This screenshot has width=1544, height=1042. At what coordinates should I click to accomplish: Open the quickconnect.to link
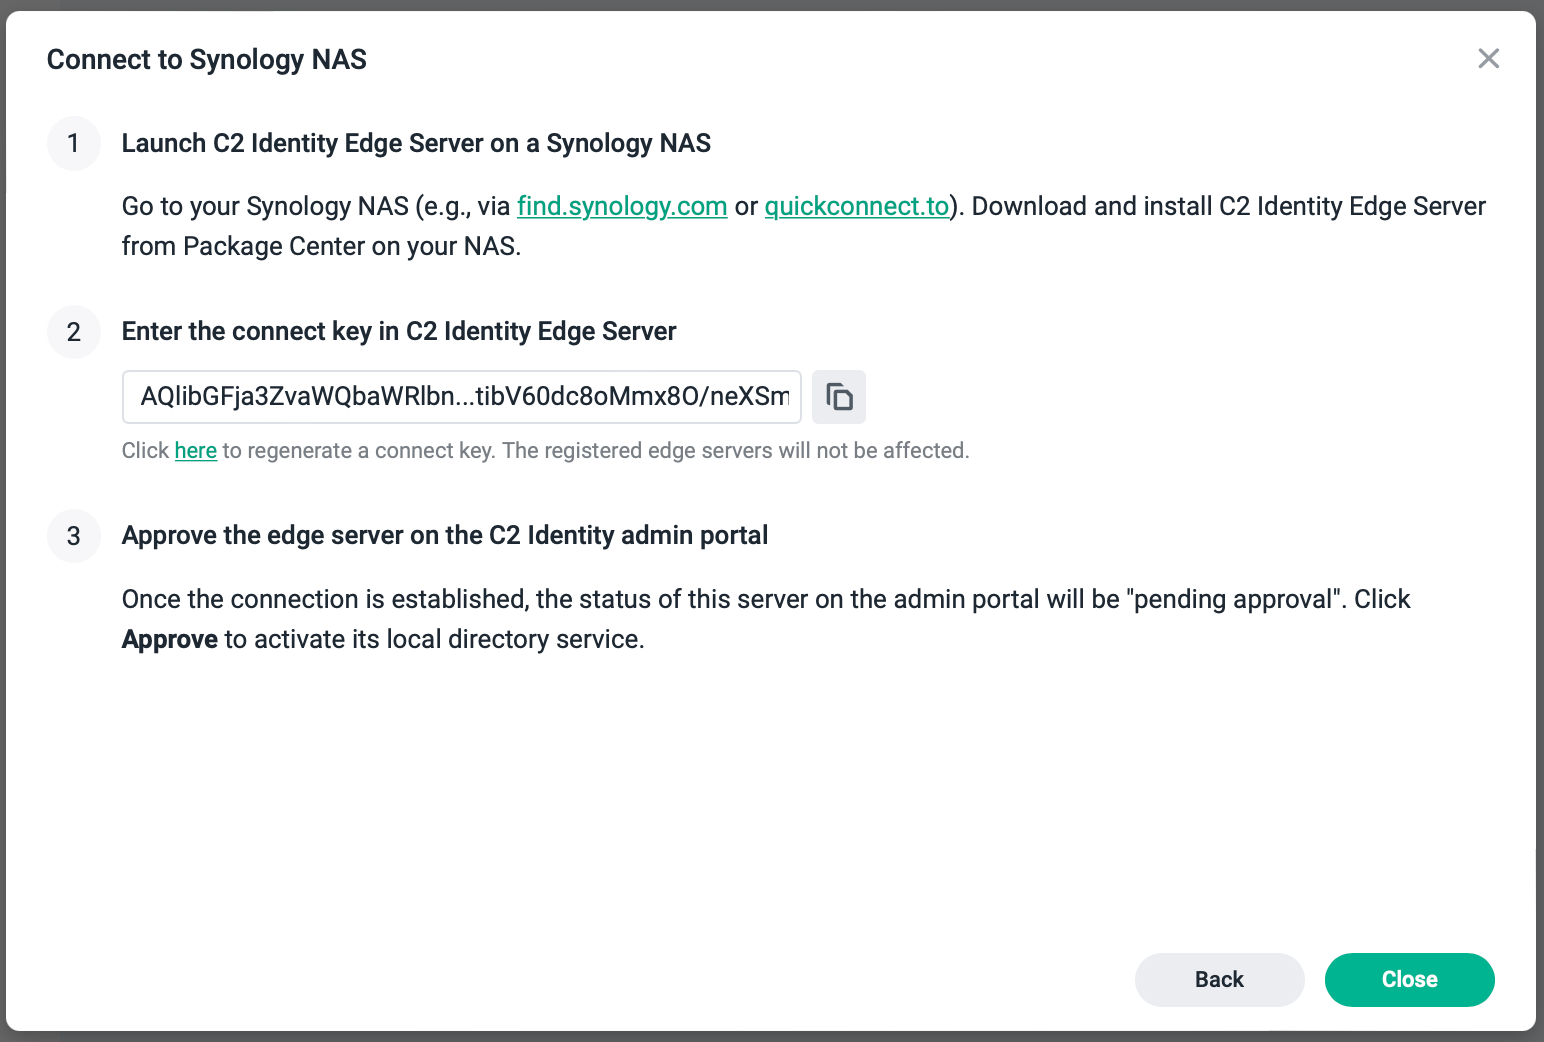coord(857,206)
